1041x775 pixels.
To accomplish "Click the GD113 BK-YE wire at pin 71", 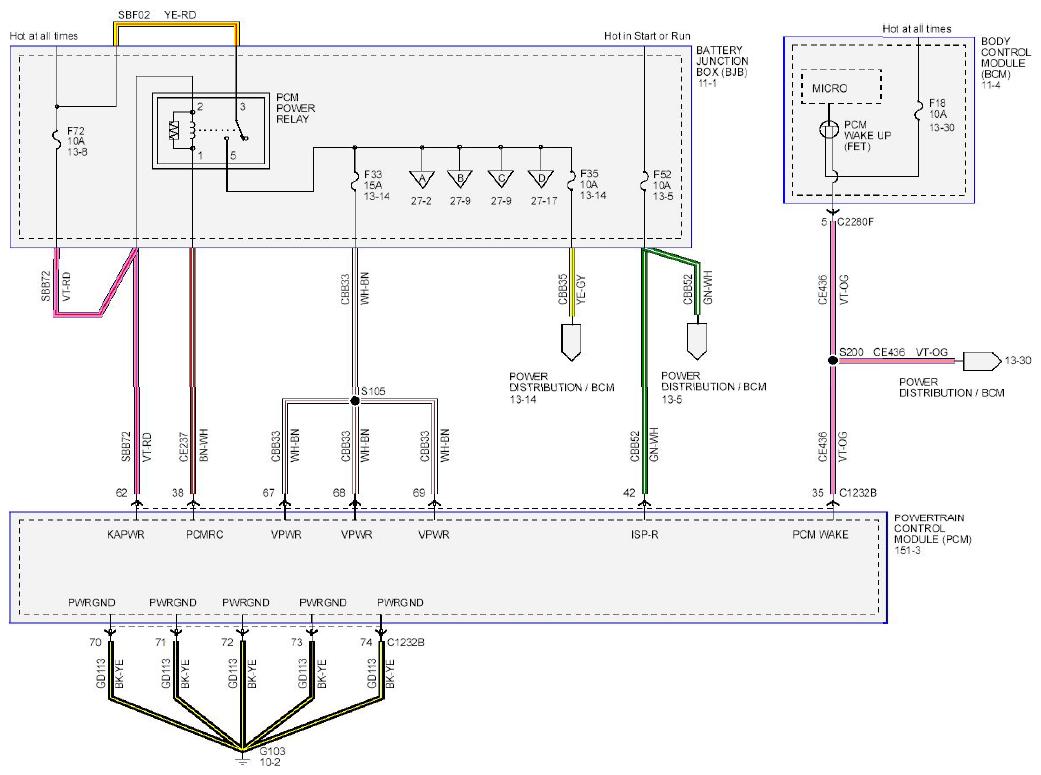I will tap(177, 669).
